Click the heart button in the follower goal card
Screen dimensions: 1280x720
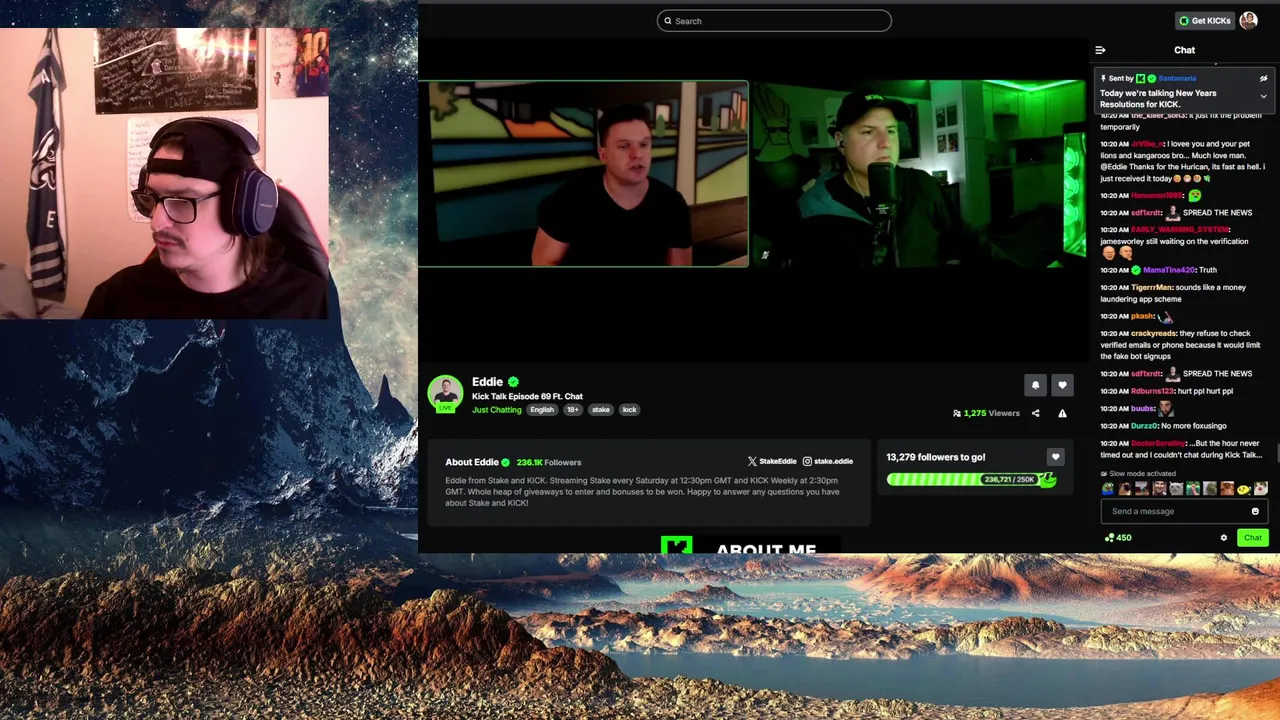[x=1055, y=457]
